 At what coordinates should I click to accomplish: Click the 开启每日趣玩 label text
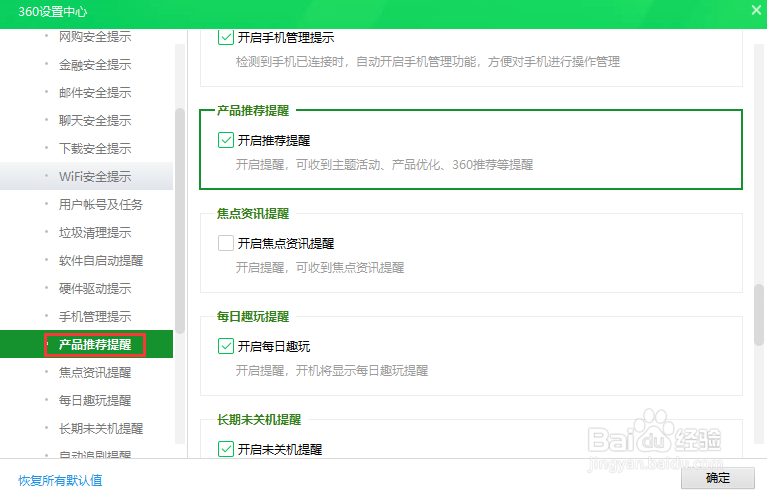(274, 347)
